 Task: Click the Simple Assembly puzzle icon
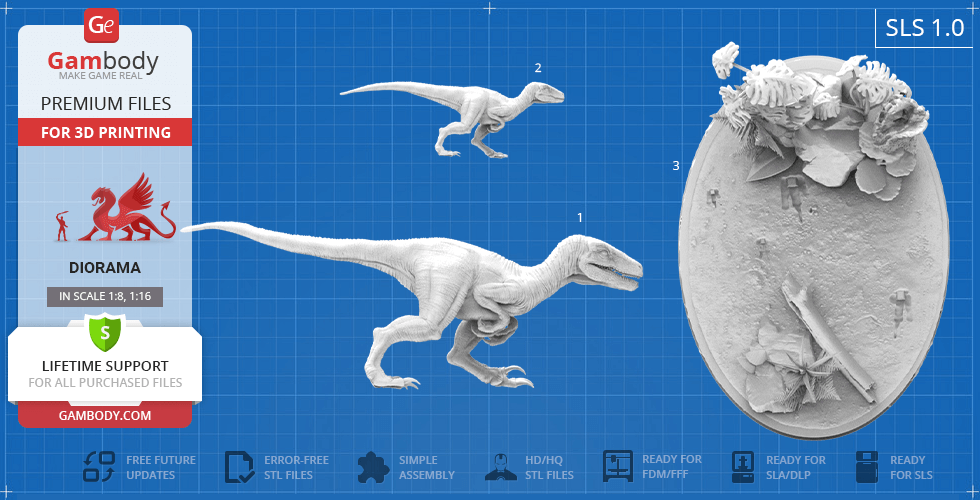point(373,467)
